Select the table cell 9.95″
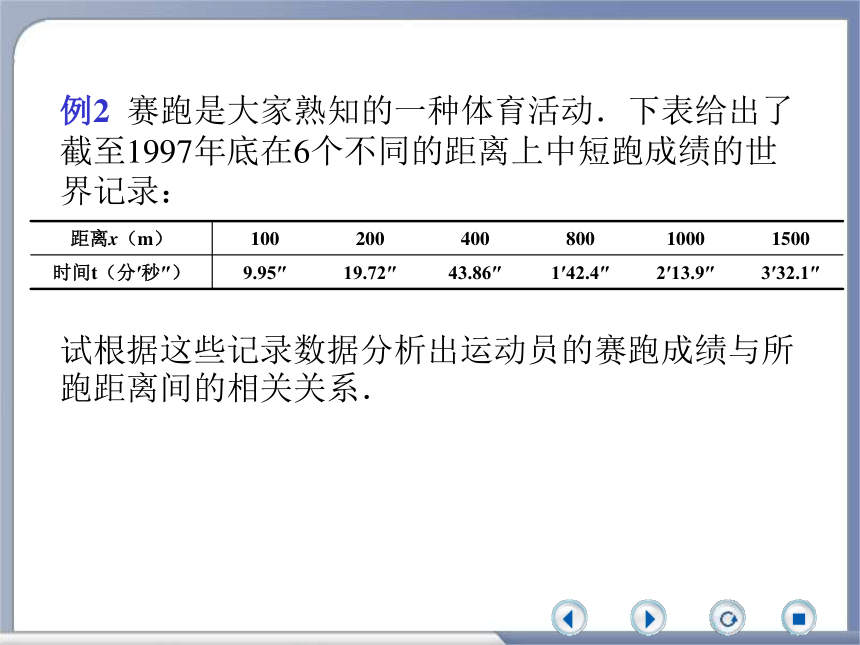 click(x=265, y=273)
